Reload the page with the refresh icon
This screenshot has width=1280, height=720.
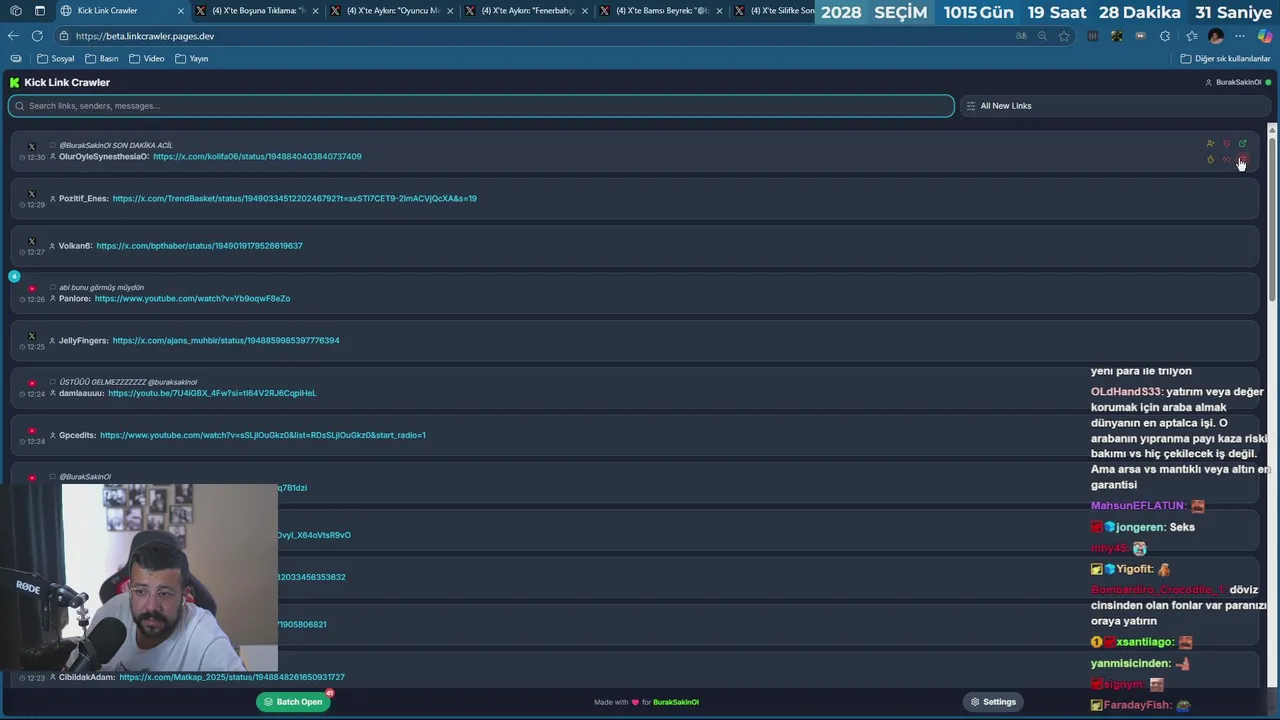pos(37,36)
